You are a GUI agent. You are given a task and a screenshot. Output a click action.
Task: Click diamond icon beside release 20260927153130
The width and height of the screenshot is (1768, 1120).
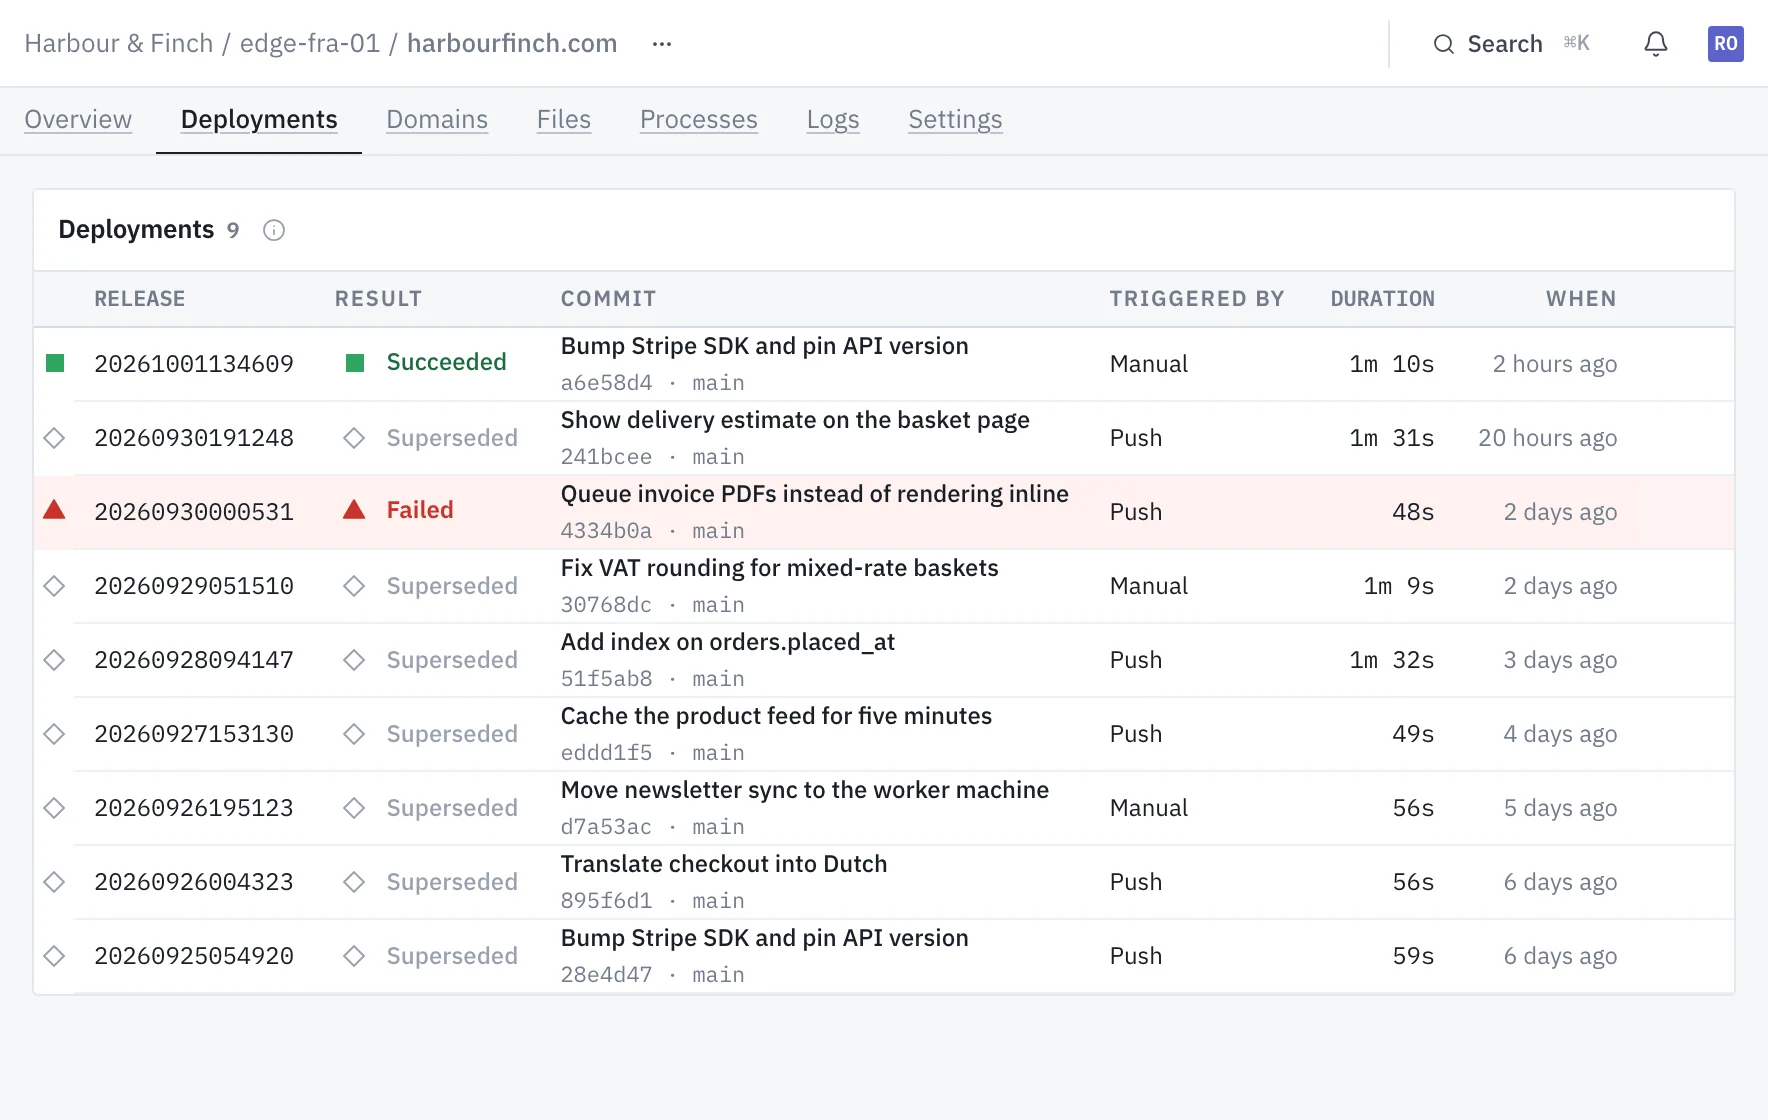55,733
